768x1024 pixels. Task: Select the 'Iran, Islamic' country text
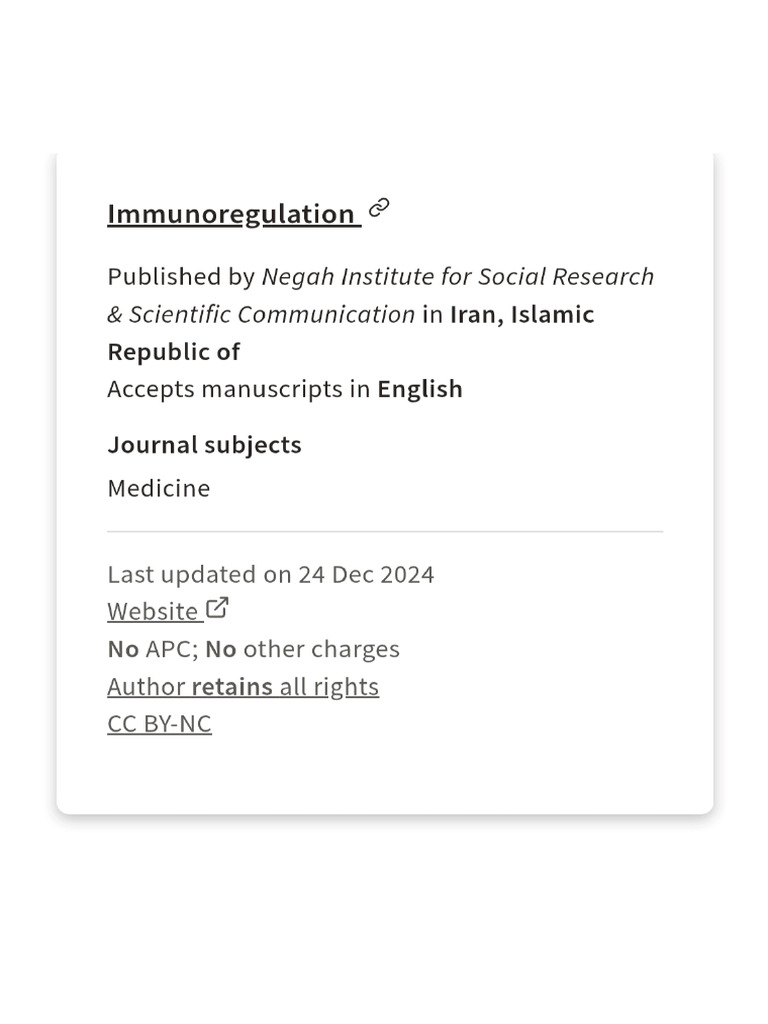(522, 314)
